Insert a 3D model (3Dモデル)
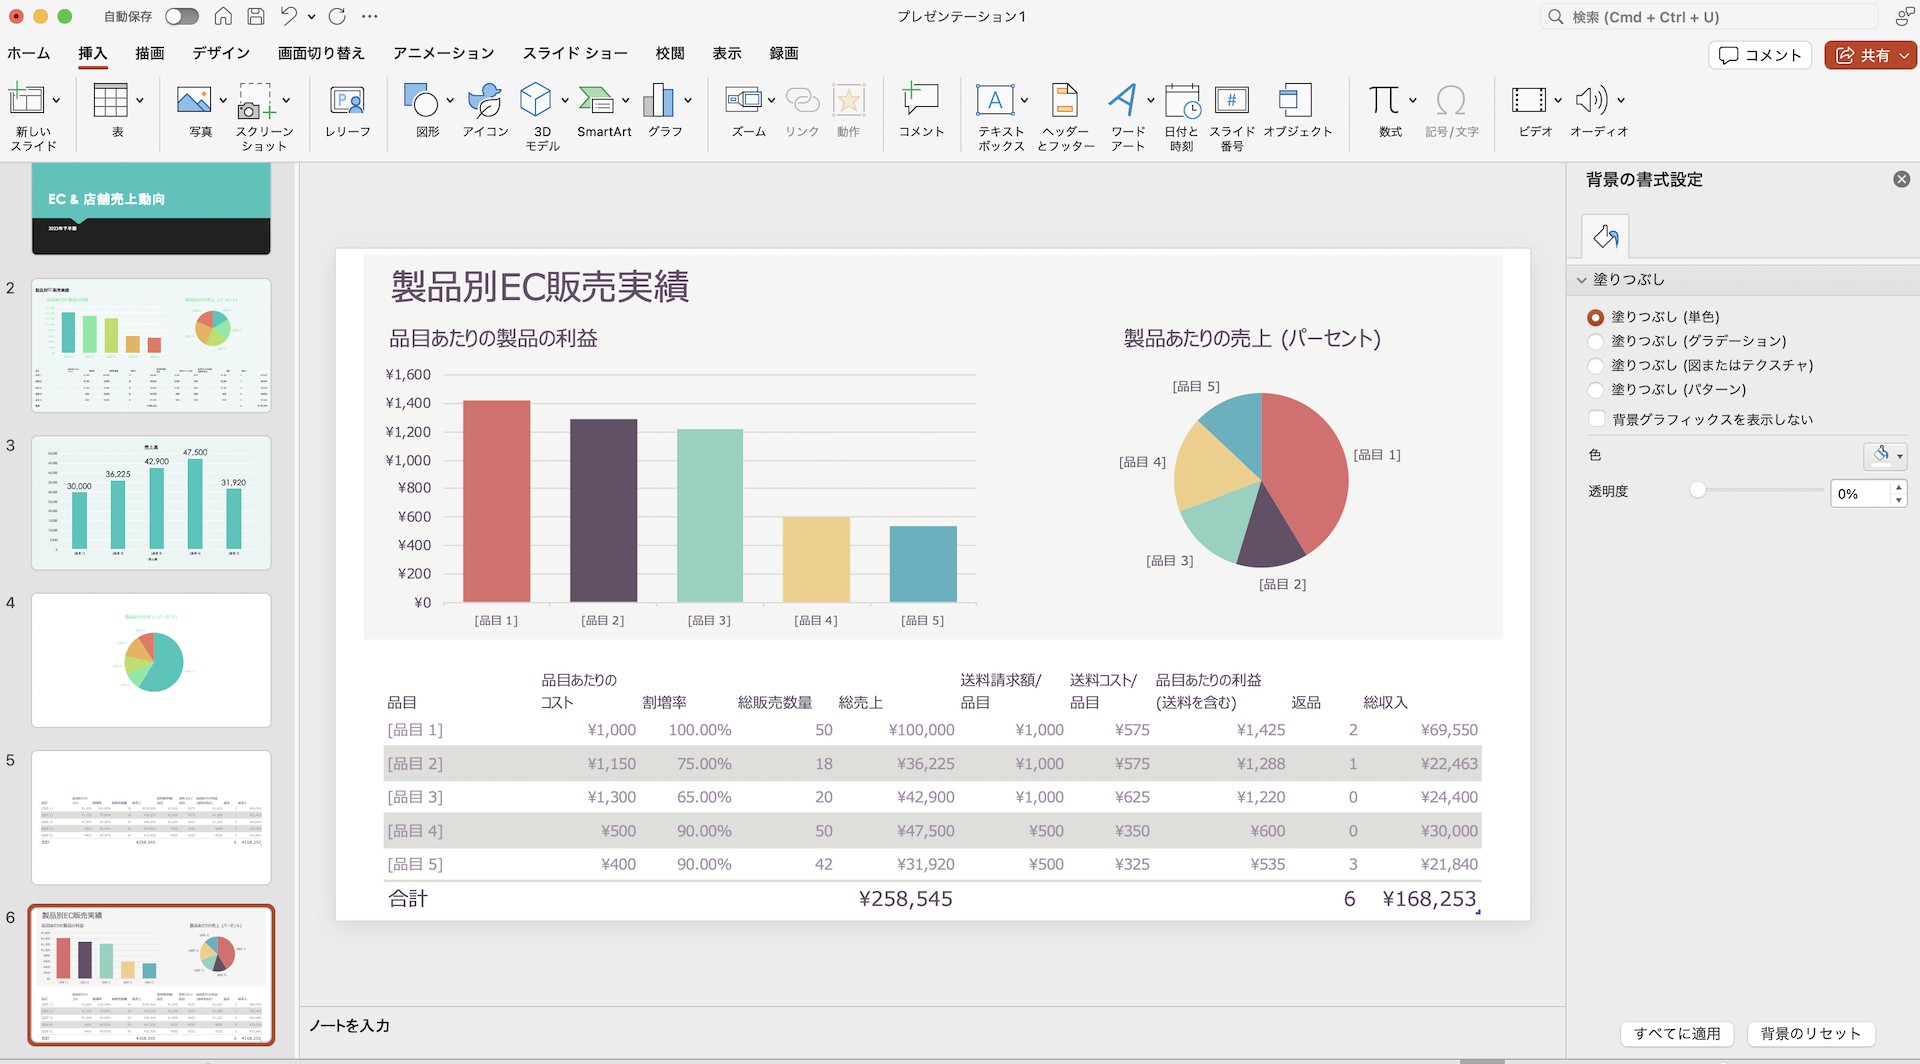Image resolution: width=1920 pixels, height=1064 pixels. point(536,100)
